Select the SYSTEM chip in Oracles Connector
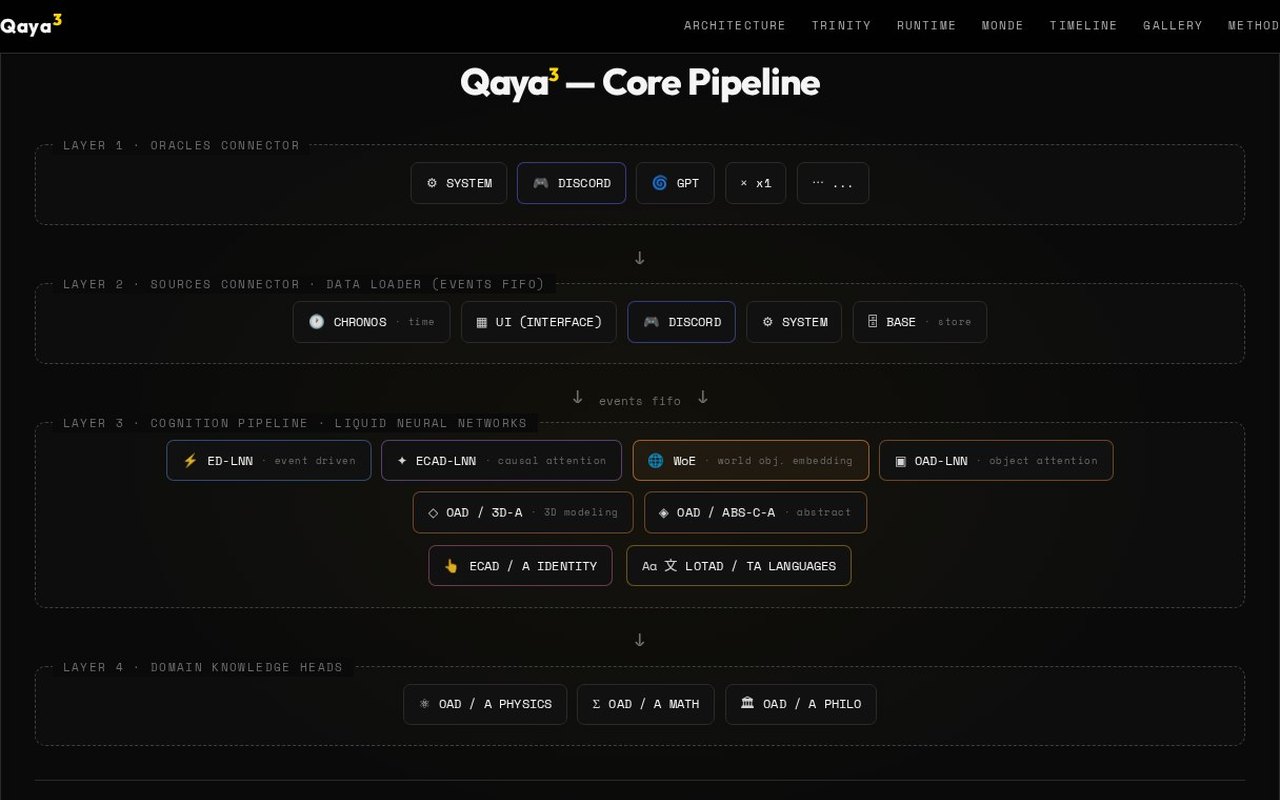 [x=459, y=183]
